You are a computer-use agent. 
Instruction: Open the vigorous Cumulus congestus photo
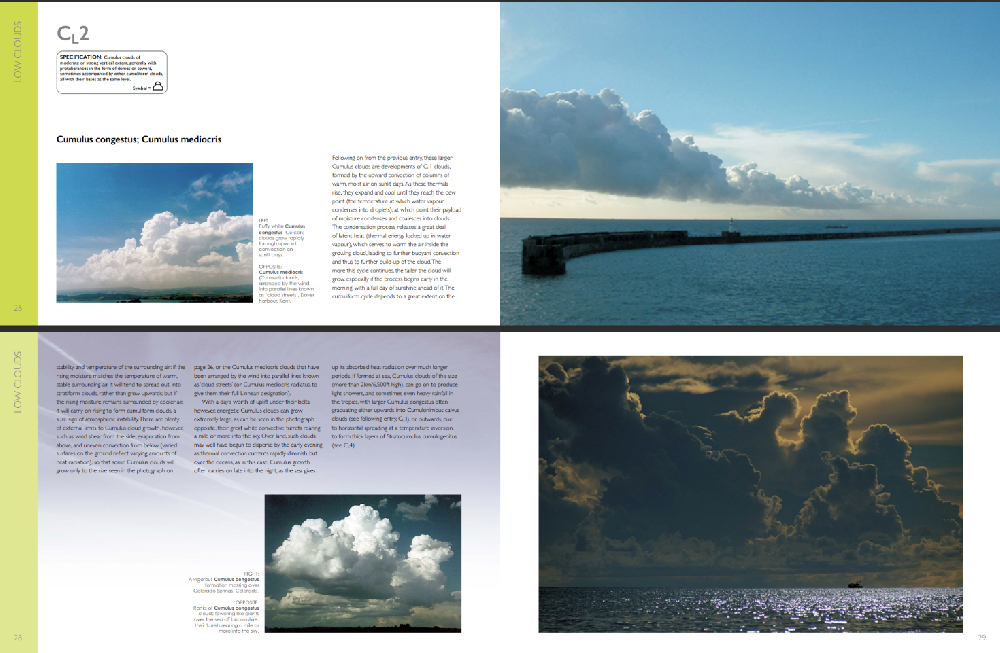point(362,562)
